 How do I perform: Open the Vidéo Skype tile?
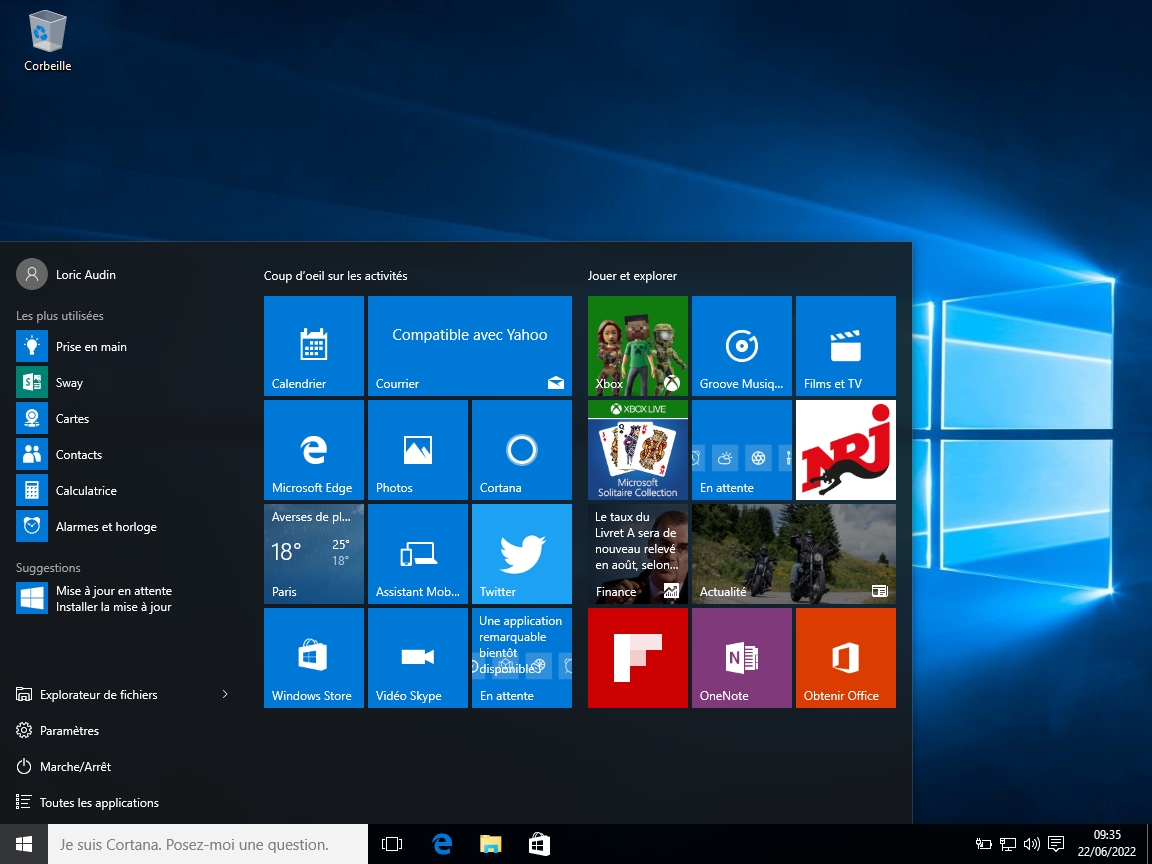pyautogui.click(x=417, y=658)
